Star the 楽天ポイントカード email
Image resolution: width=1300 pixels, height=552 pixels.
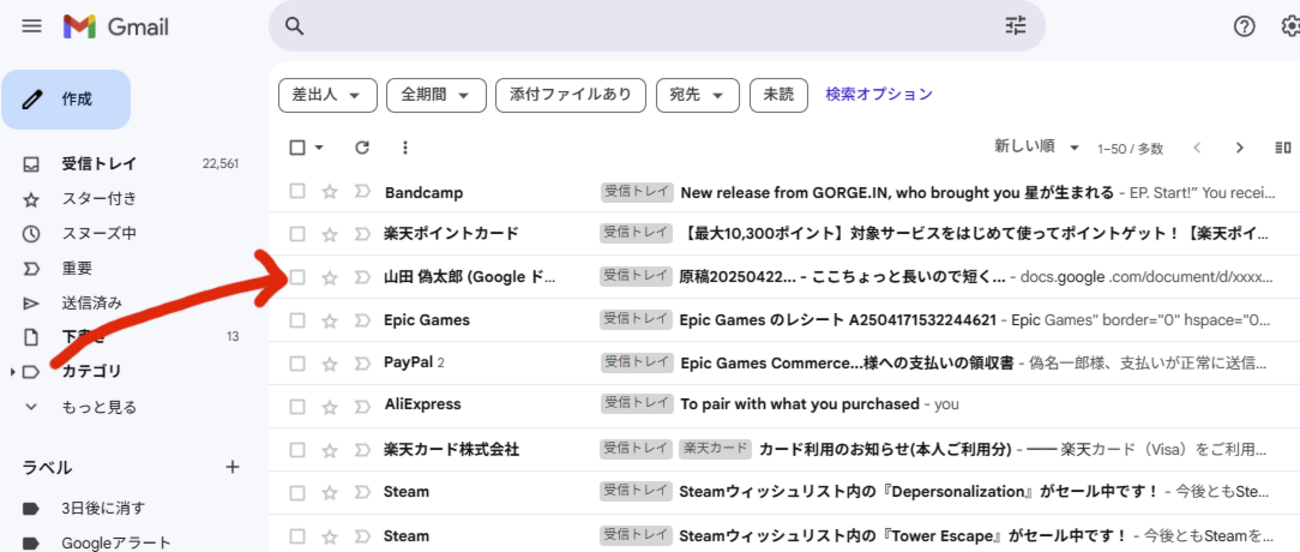point(329,234)
